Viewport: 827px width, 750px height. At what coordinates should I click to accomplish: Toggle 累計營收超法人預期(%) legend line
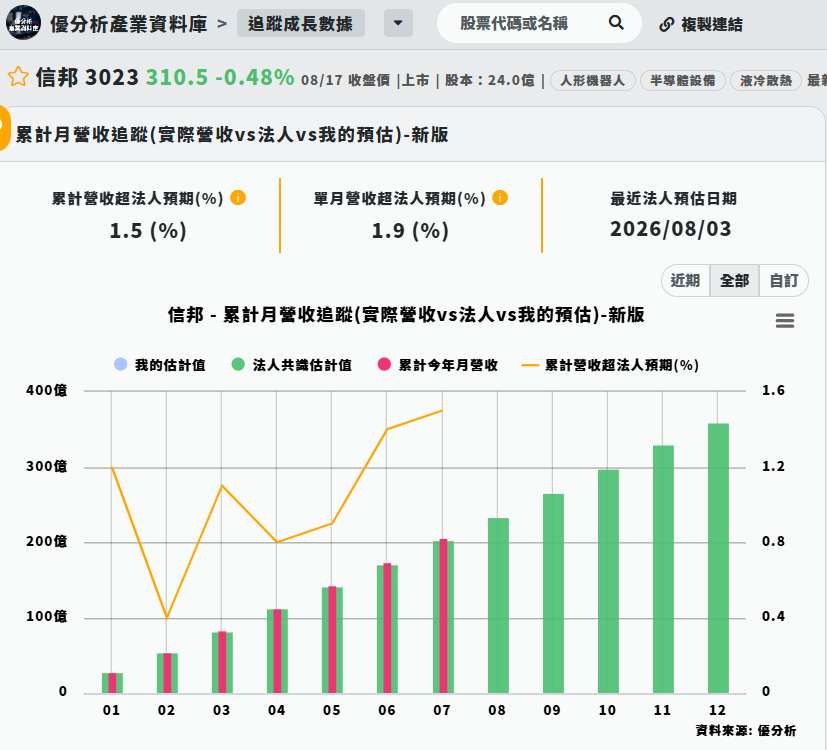[x=610, y=365]
